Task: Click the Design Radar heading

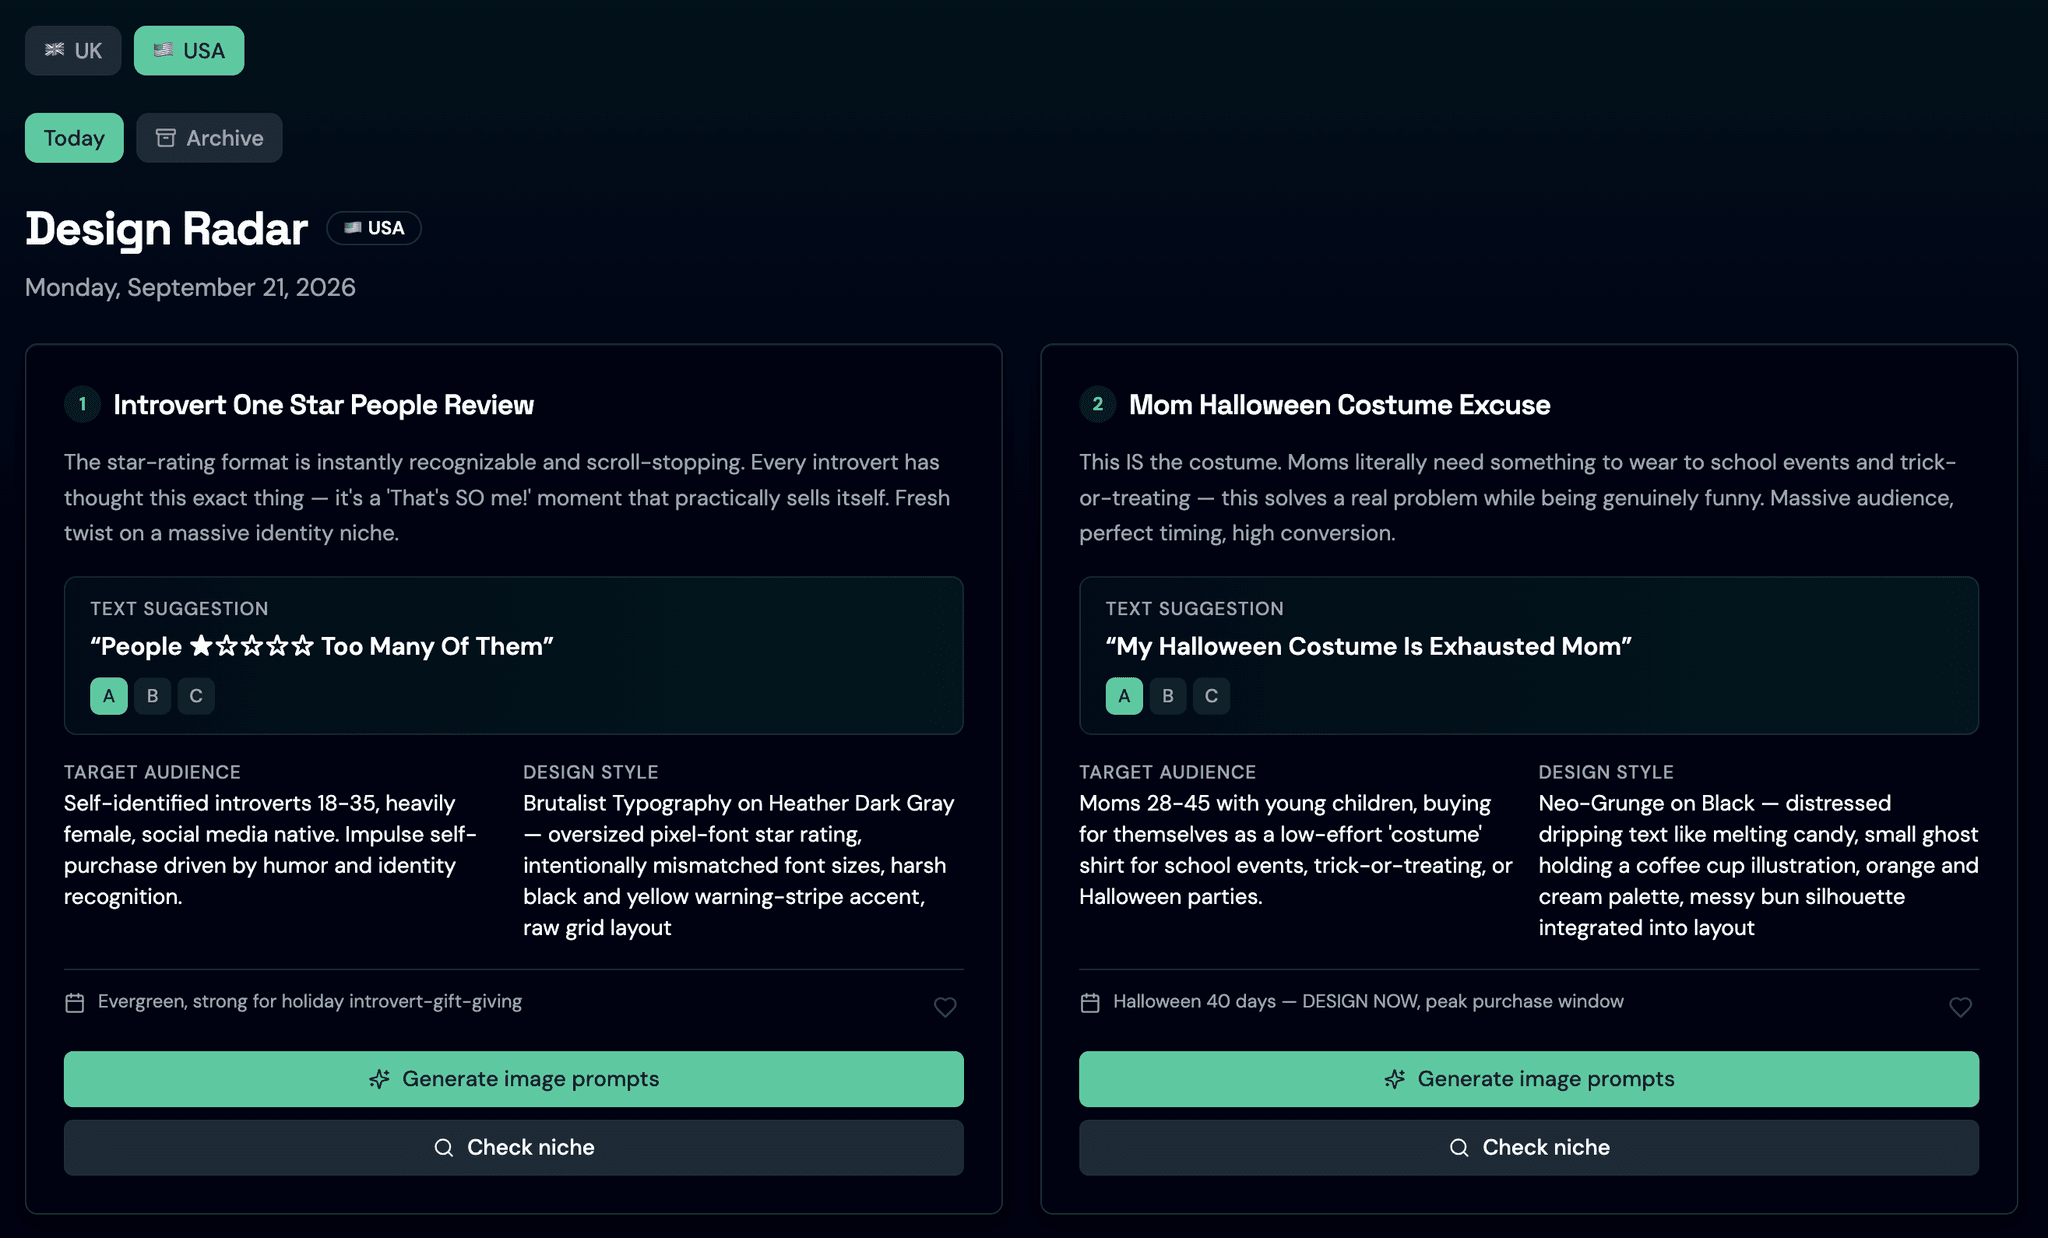Action: point(166,229)
